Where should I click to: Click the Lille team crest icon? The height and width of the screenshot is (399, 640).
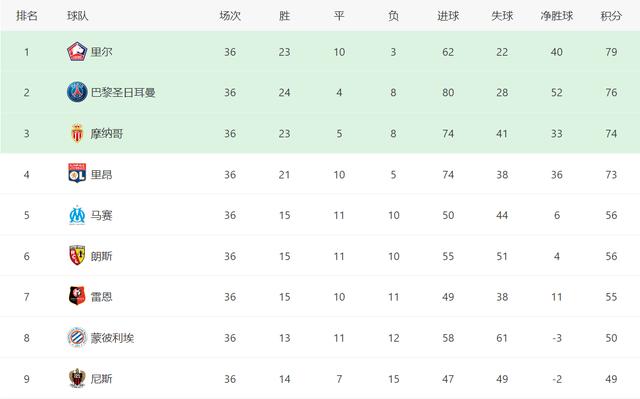pos(77,52)
